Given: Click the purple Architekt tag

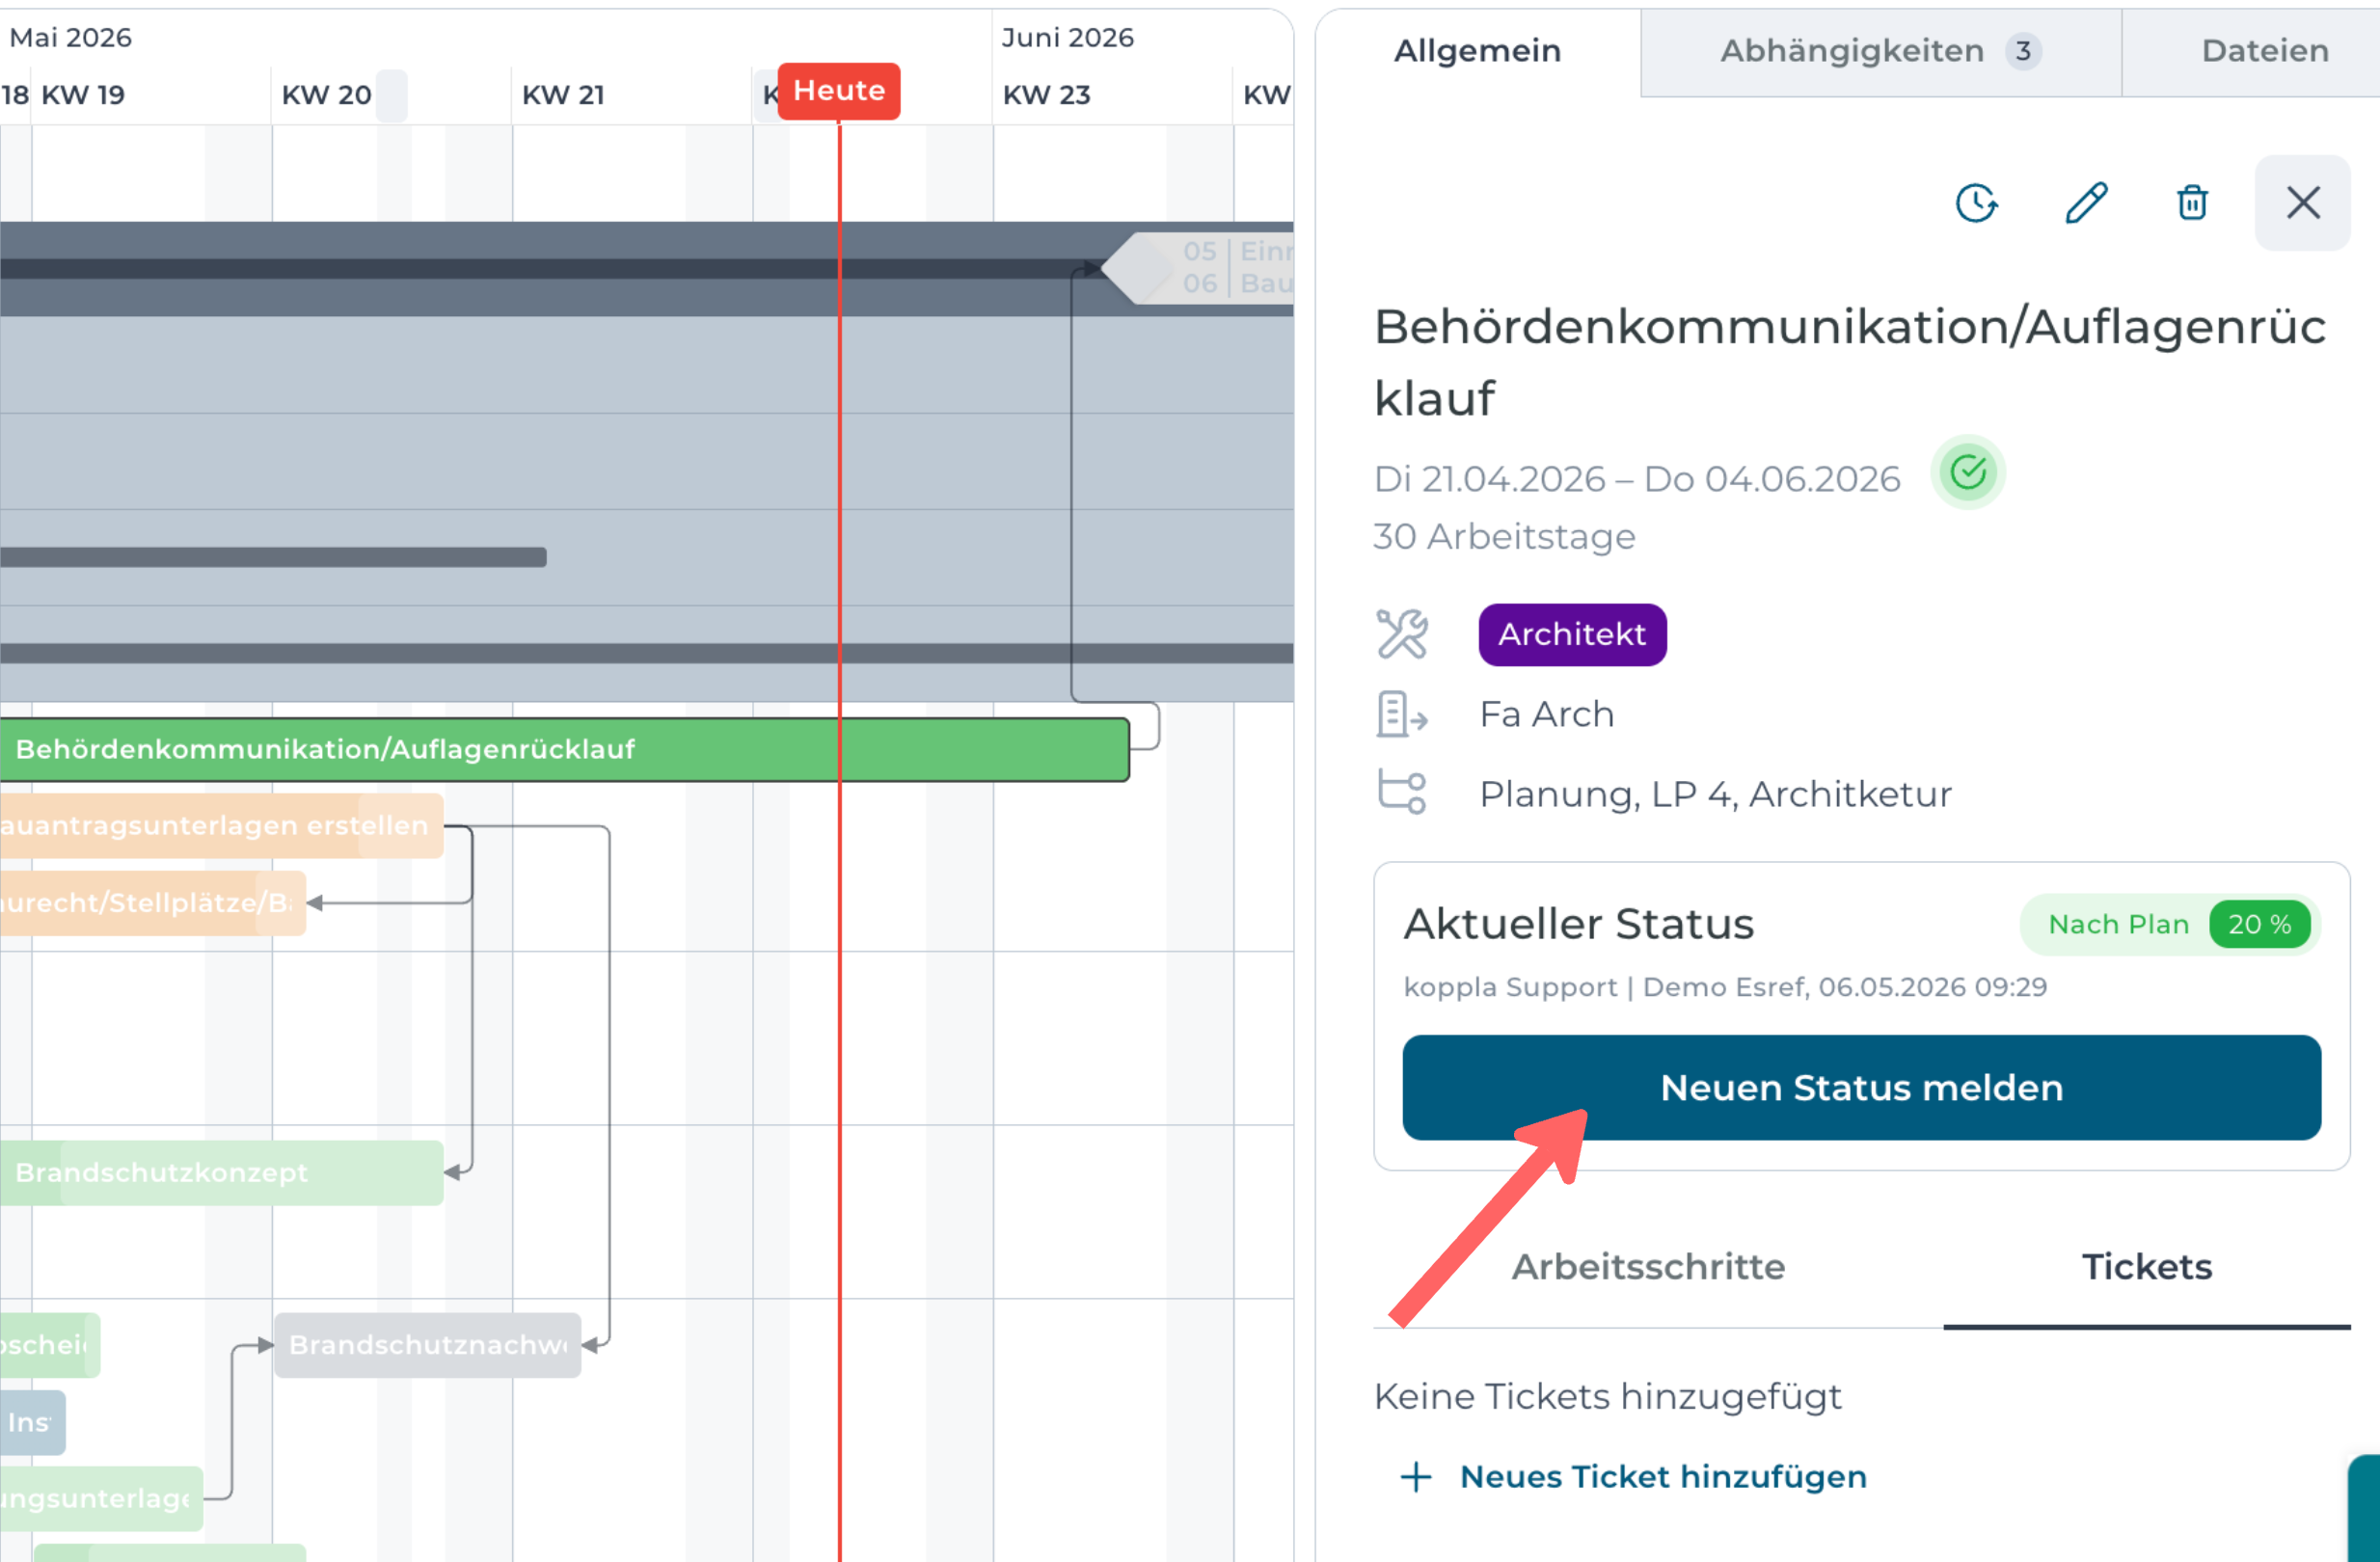Looking at the screenshot, I should click(1572, 634).
